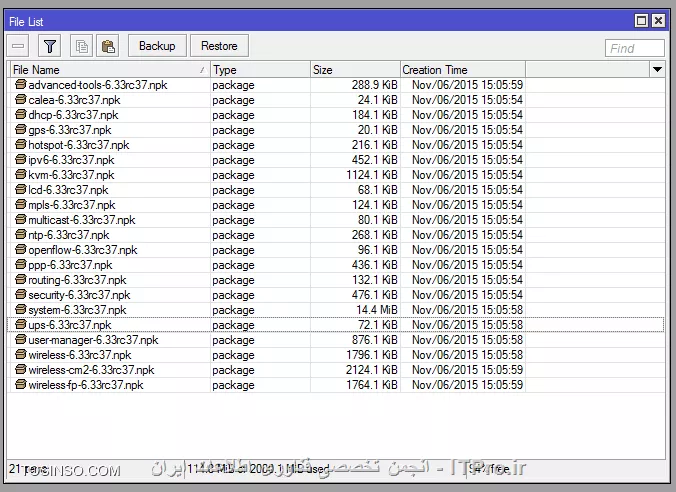Click package icon of ipv6-6.33rc37.npk
The width and height of the screenshot is (676, 492).
(20, 159)
